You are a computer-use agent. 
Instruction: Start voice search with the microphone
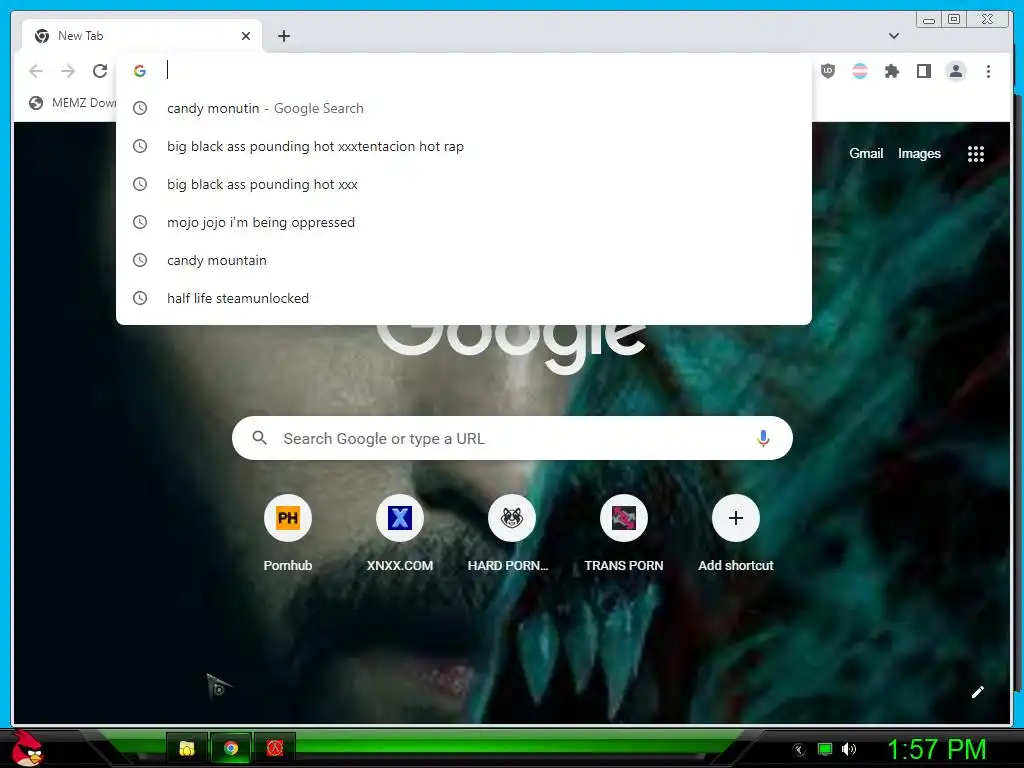(763, 438)
